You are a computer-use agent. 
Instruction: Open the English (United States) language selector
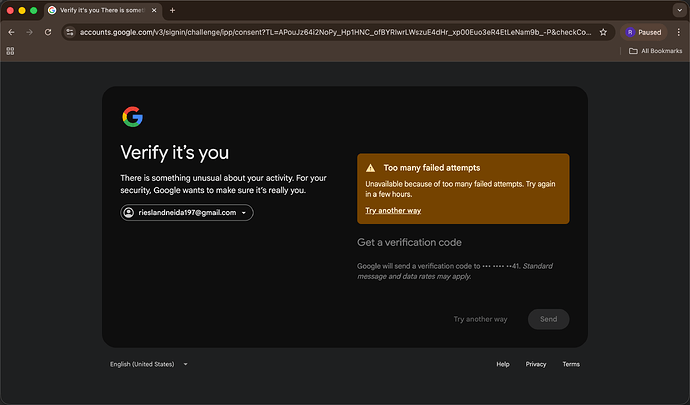tap(149, 364)
